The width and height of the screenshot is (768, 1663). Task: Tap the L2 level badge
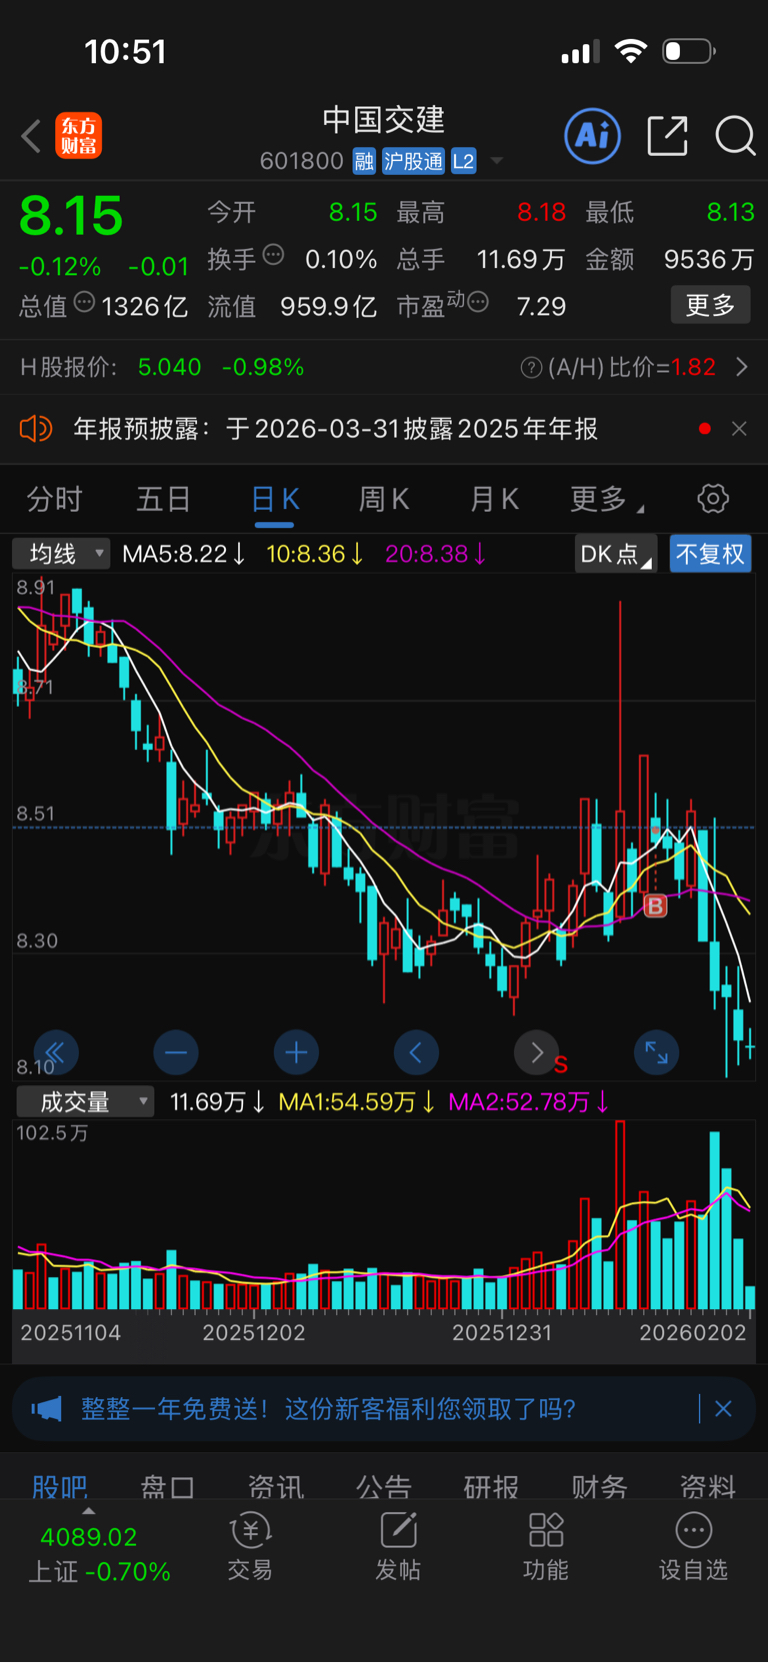tap(463, 161)
